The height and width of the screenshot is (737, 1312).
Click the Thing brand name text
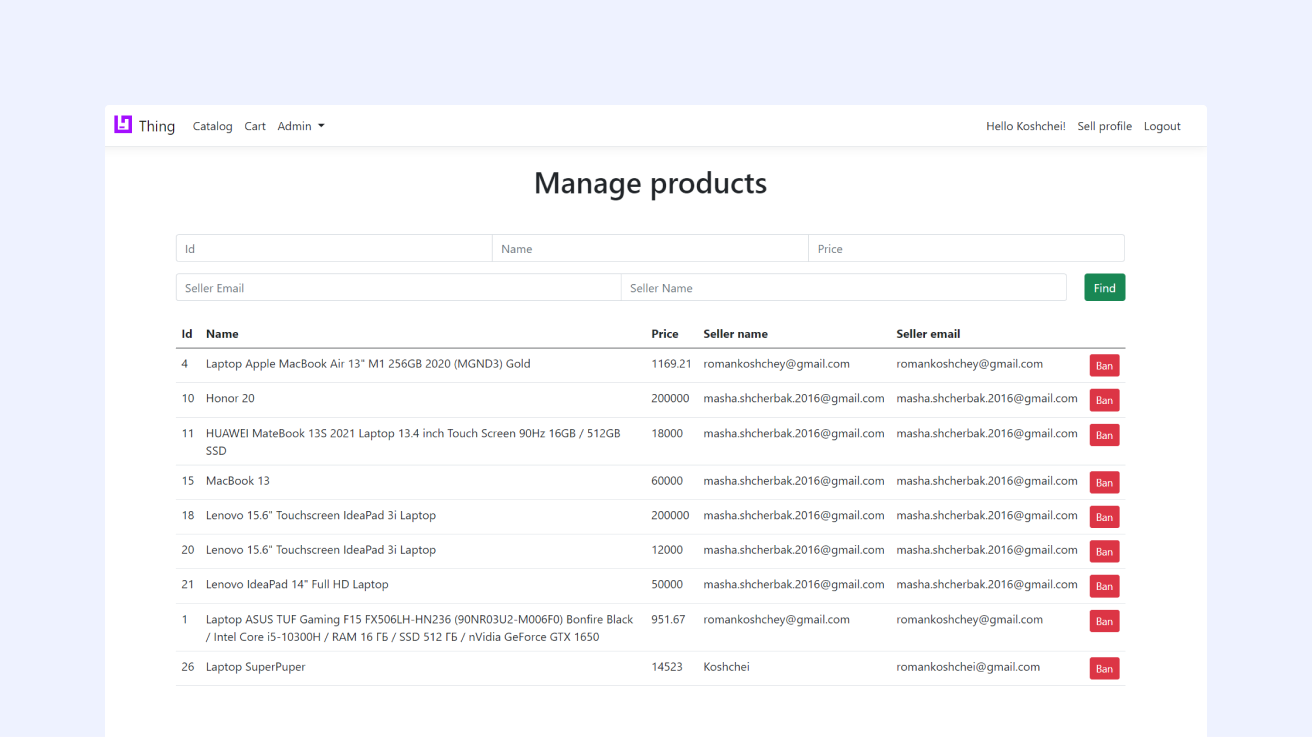click(x=157, y=126)
